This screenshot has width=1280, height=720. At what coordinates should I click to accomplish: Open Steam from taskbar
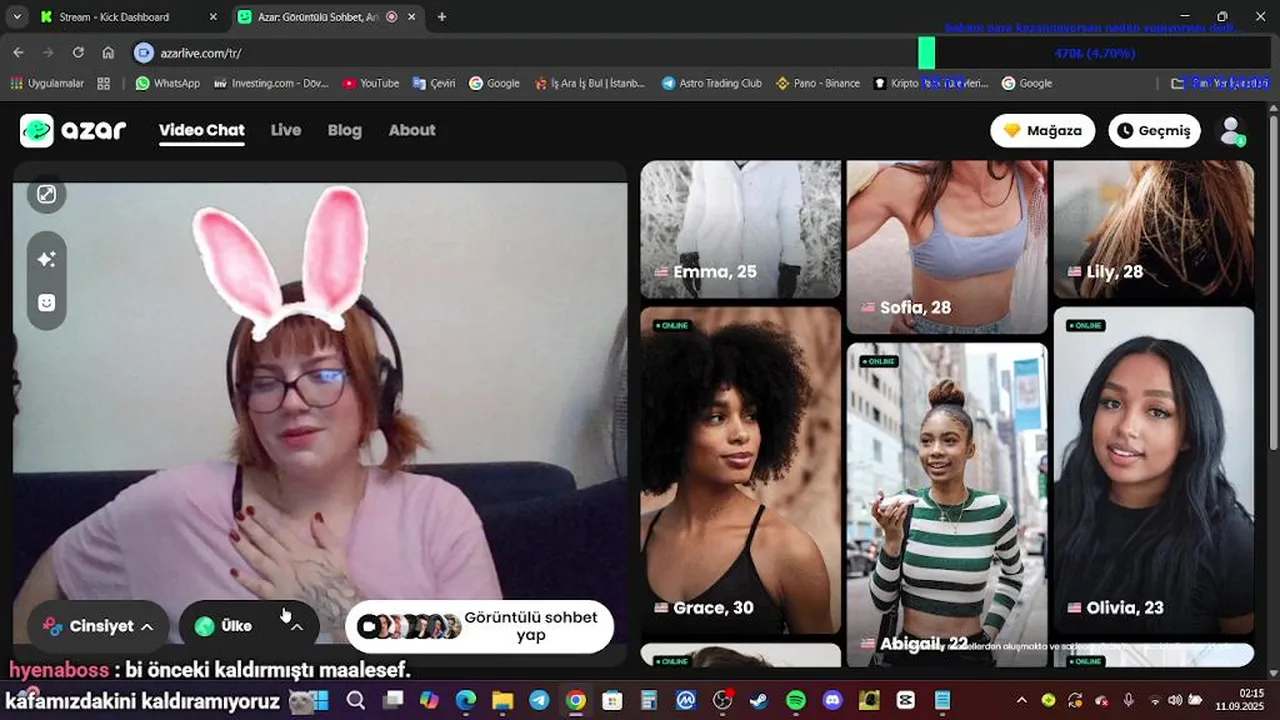point(759,700)
